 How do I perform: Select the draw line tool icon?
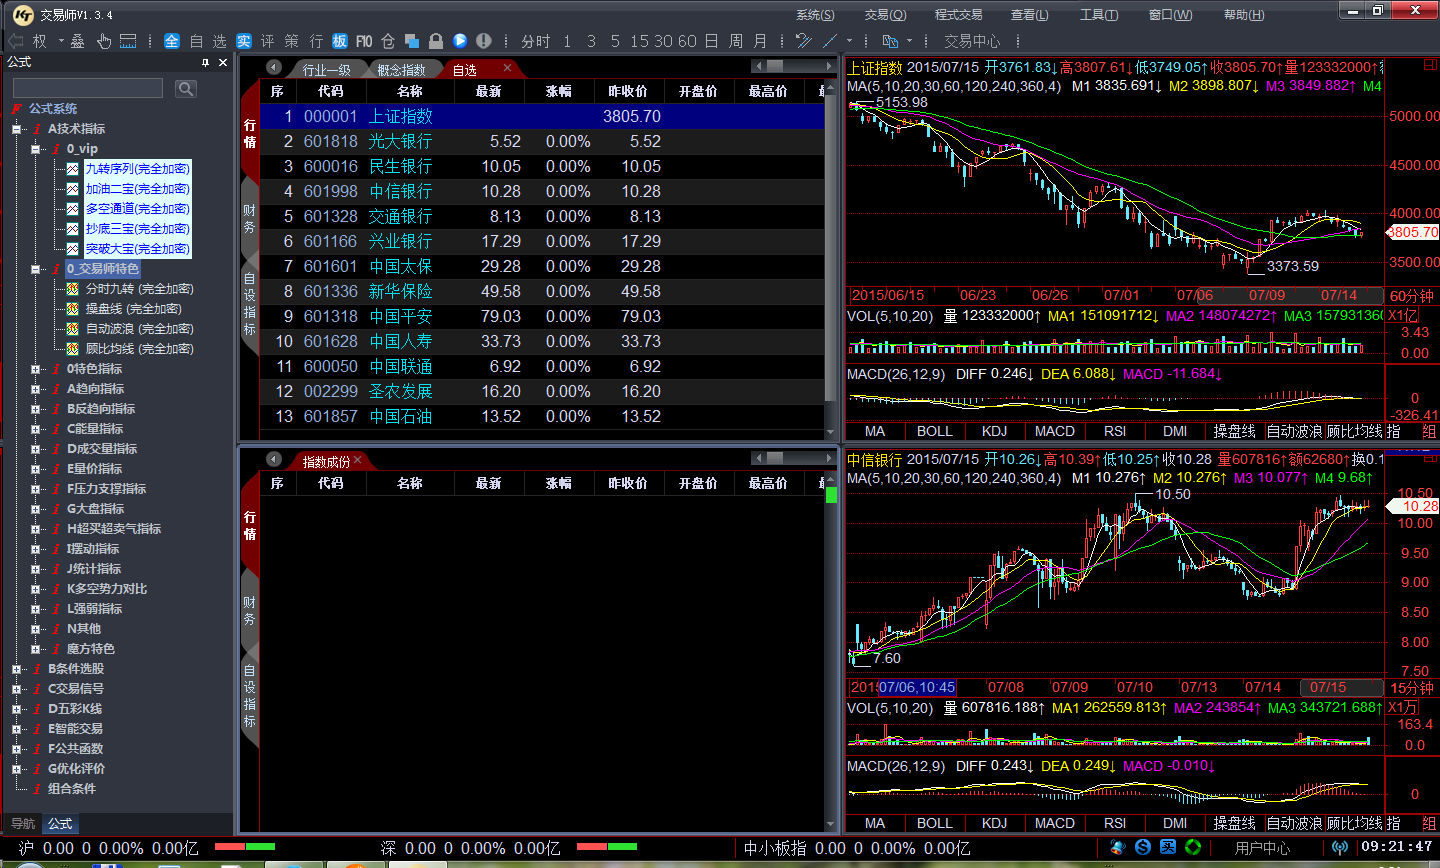[829, 41]
